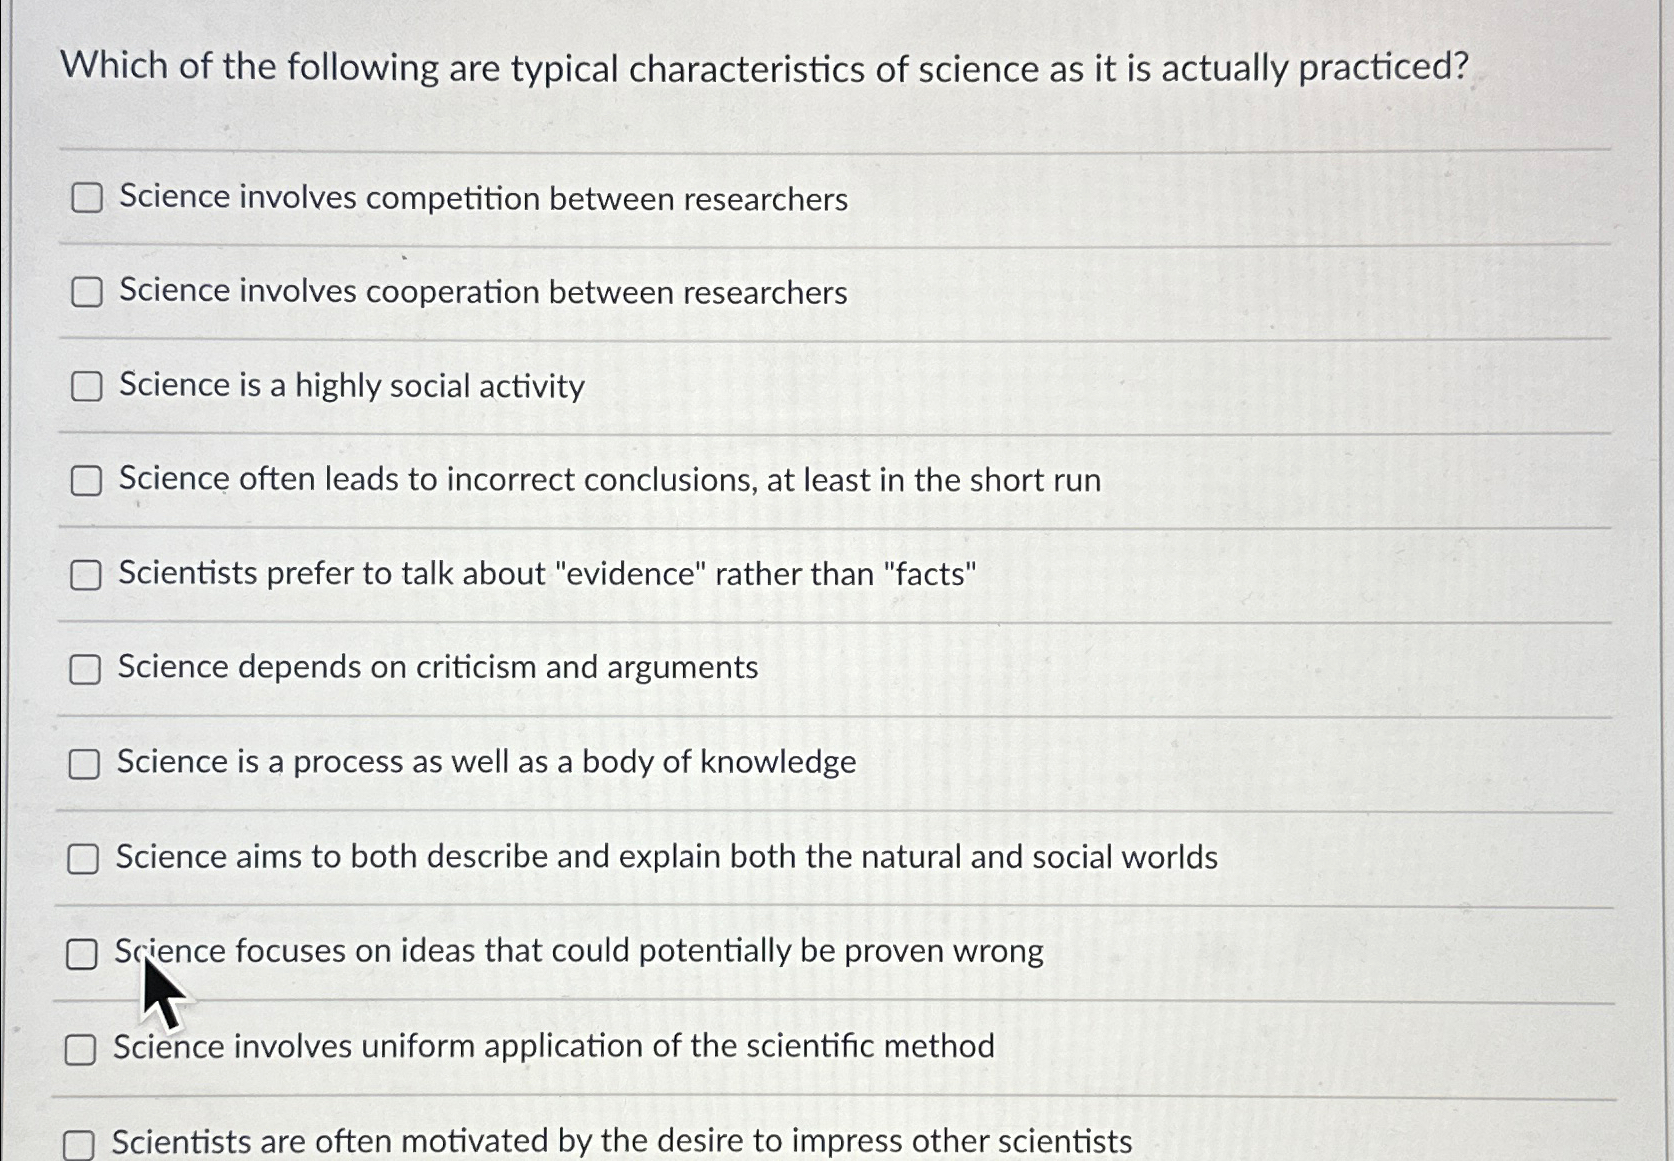The width and height of the screenshot is (1674, 1161).
Task: Tick the 'Science is a highly social activity' checkbox
Action: [x=86, y=386]
